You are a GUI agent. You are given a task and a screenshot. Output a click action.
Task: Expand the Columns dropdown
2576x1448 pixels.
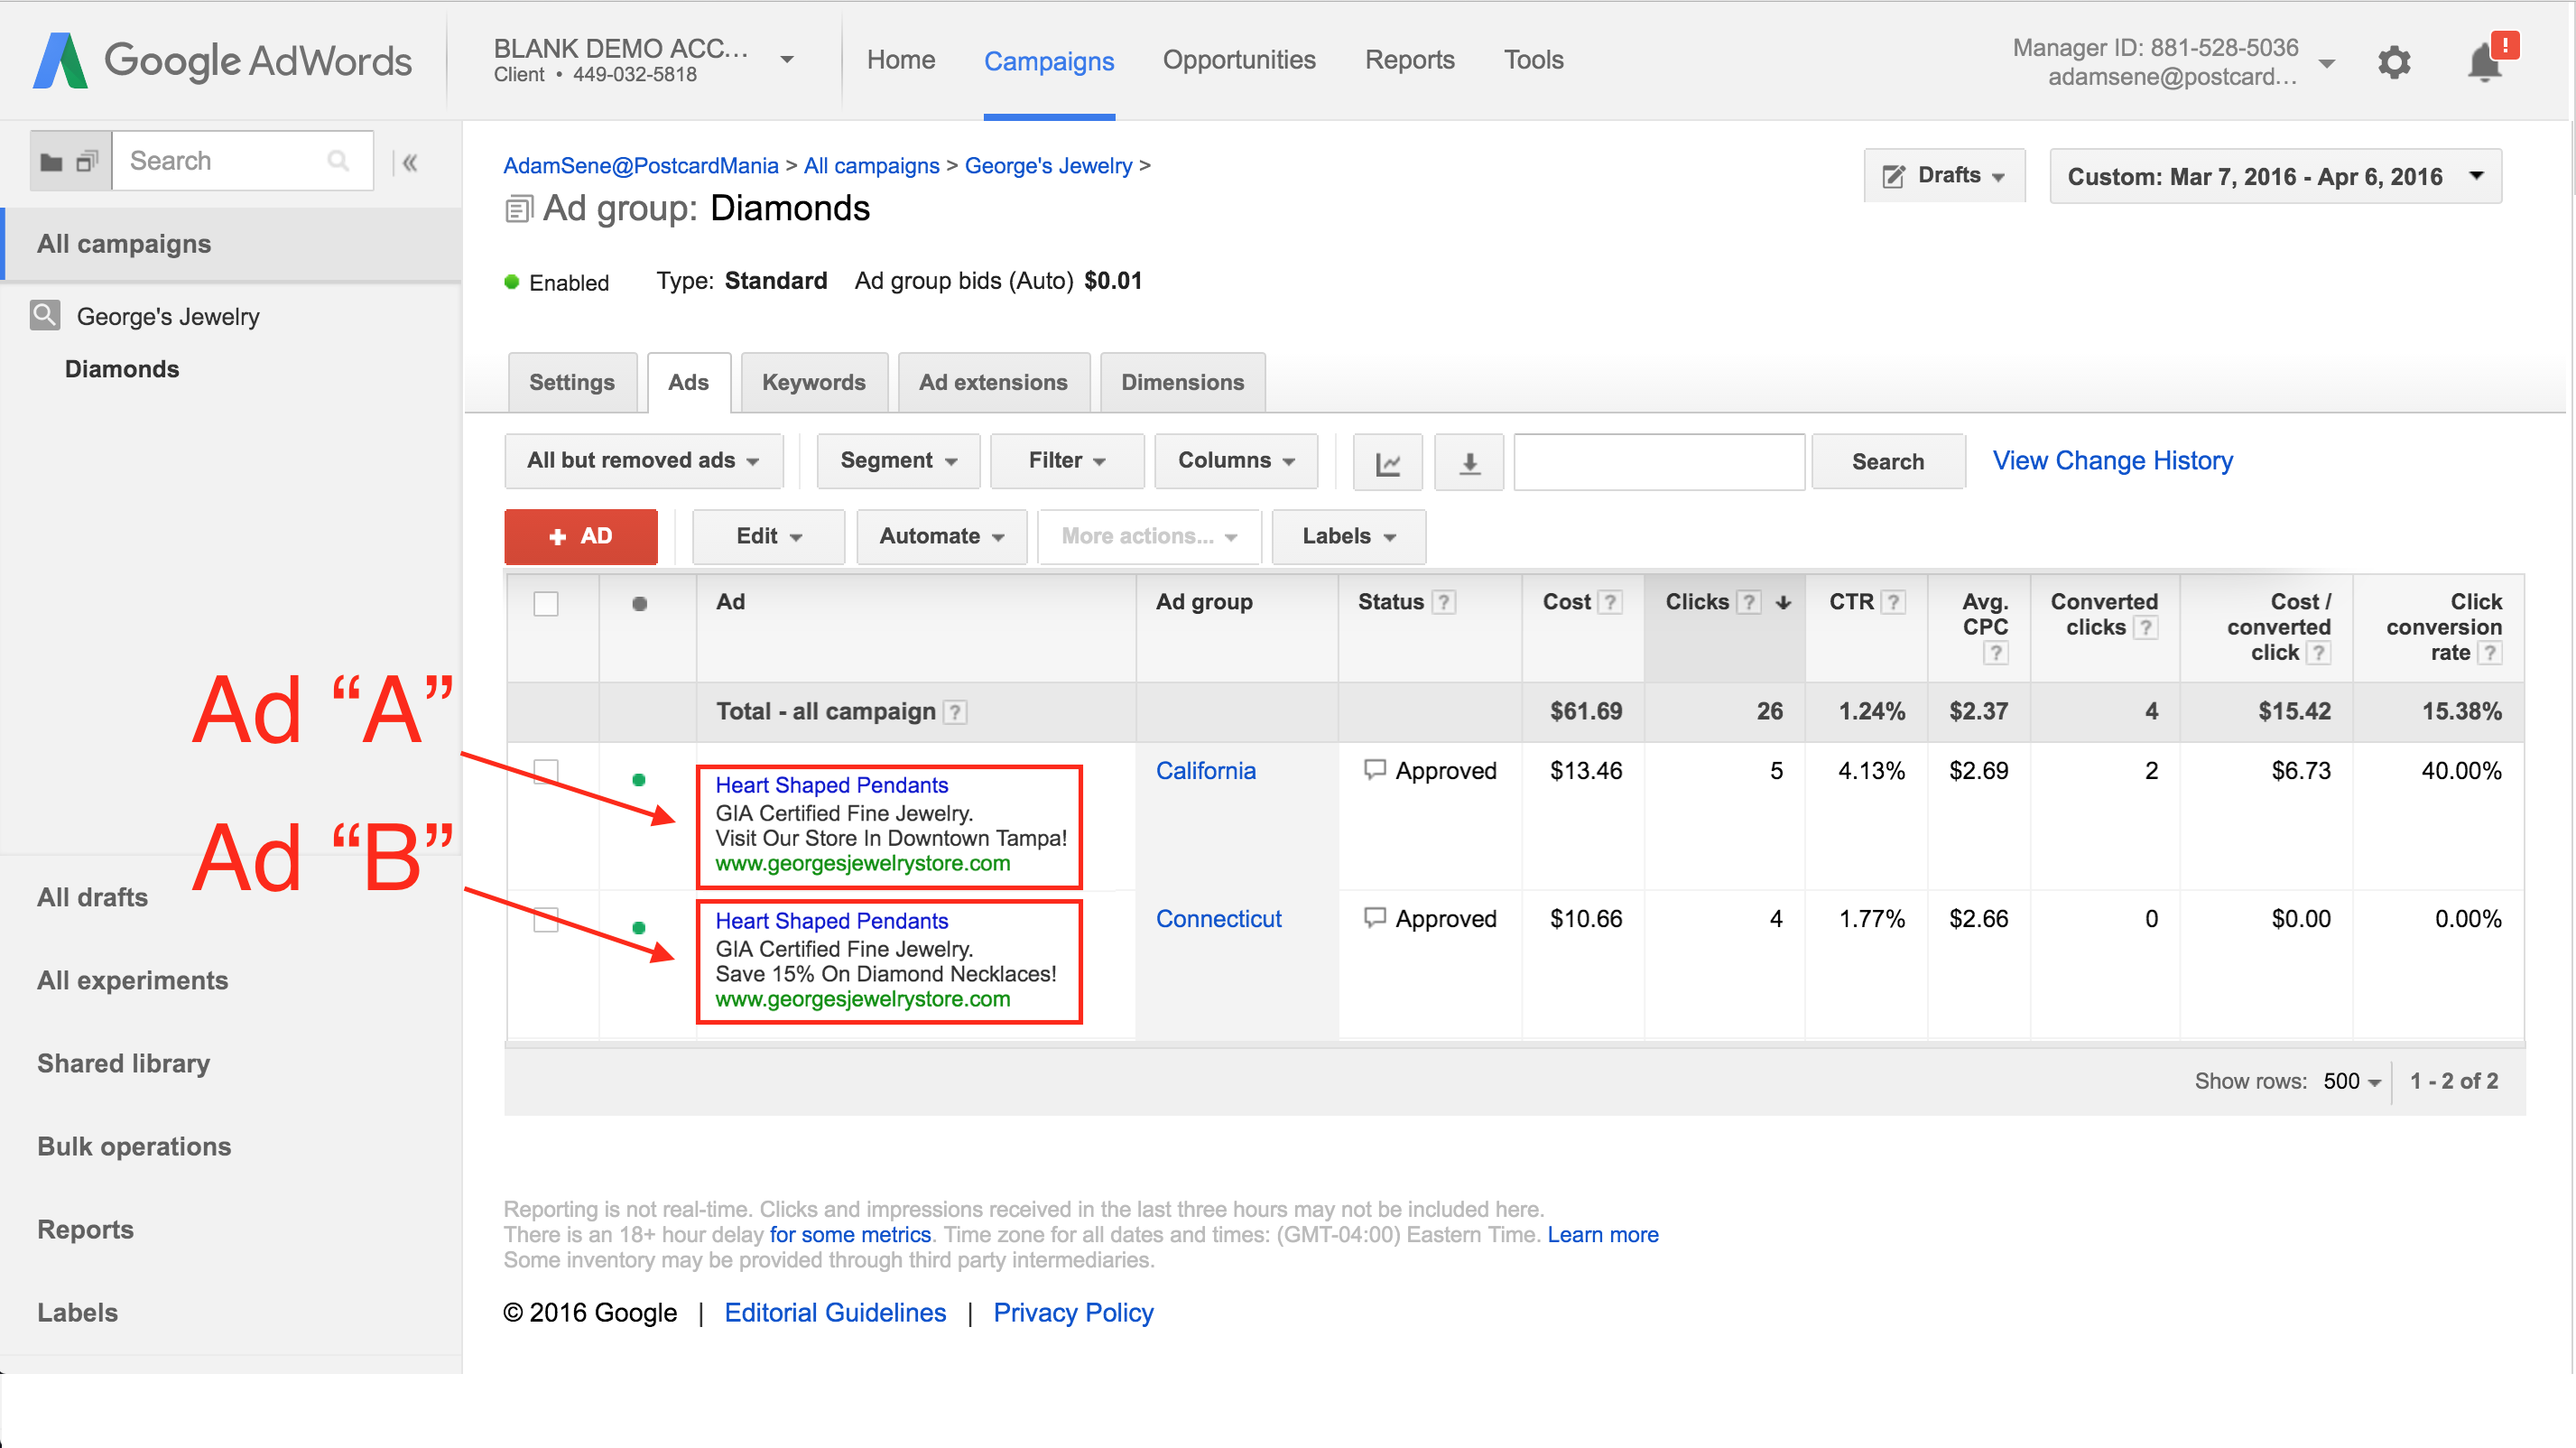1236,460
